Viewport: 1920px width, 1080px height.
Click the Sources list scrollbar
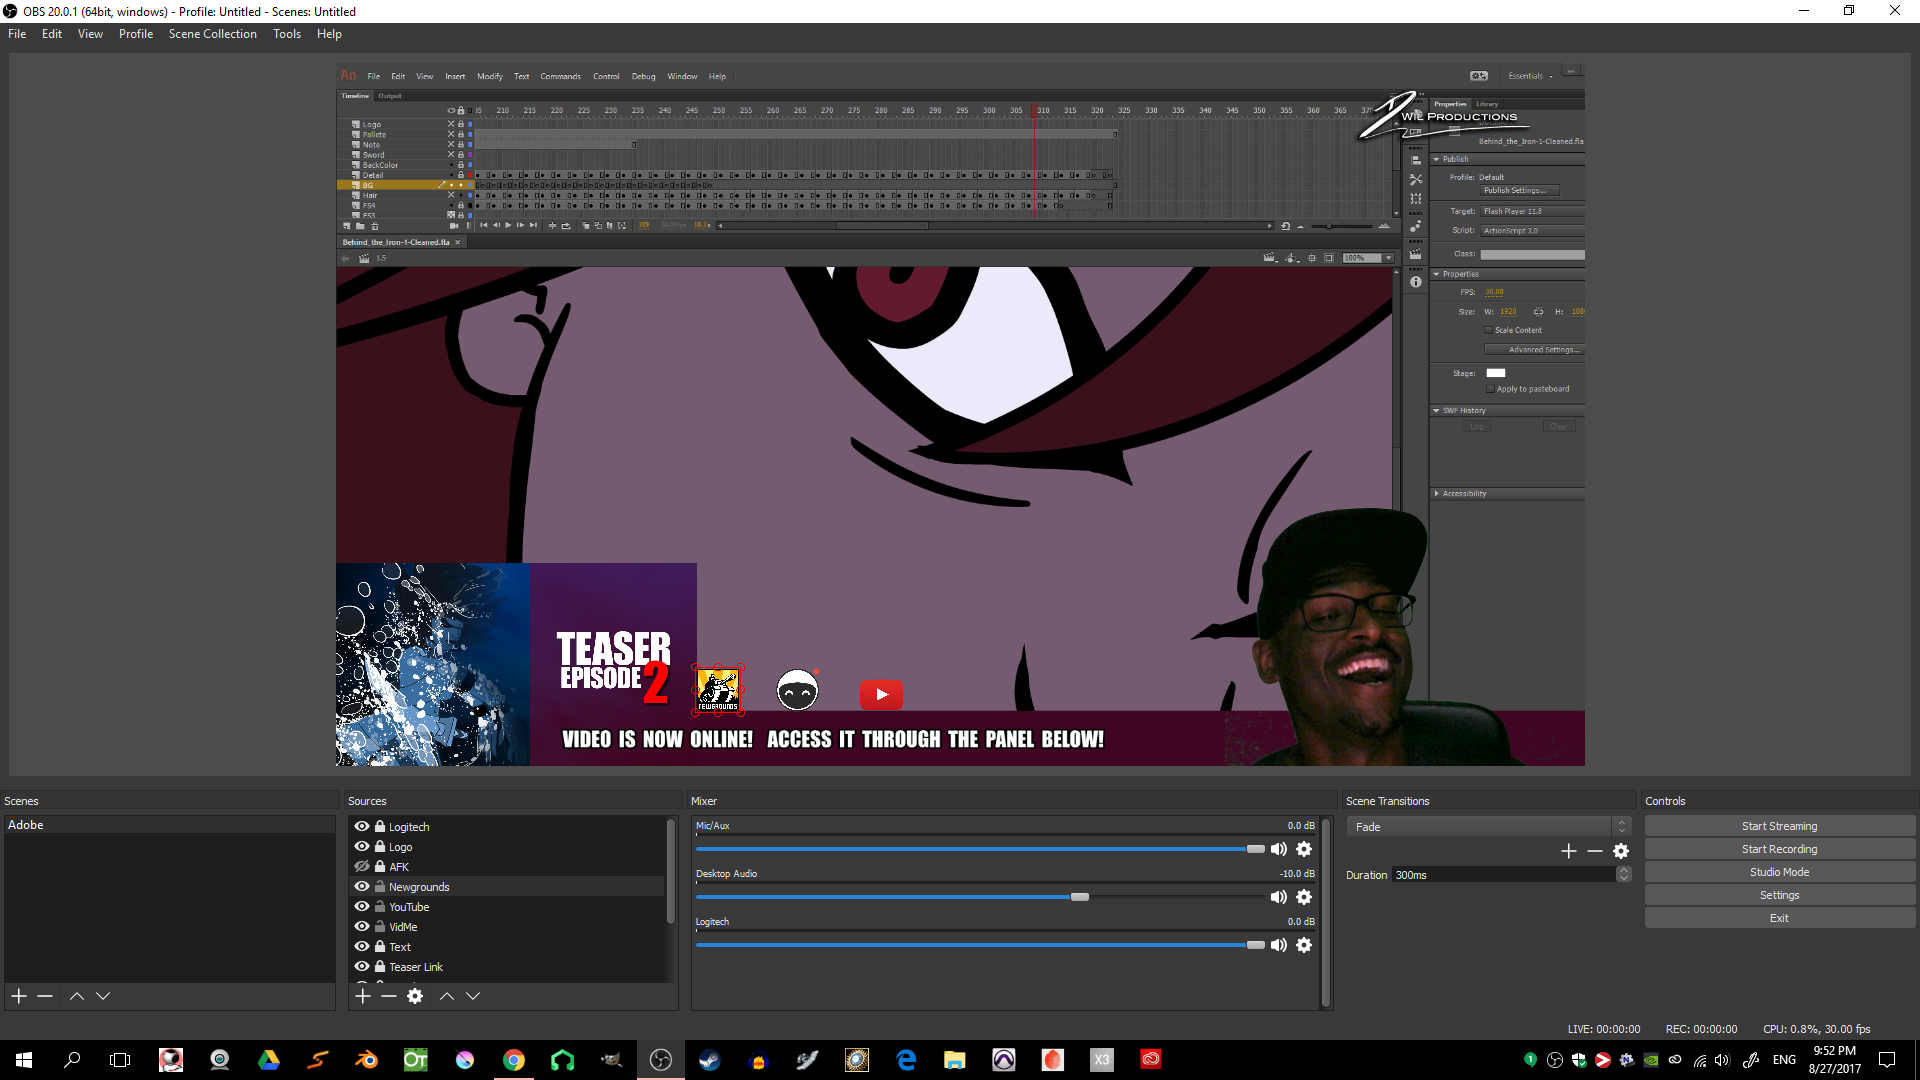671,872
